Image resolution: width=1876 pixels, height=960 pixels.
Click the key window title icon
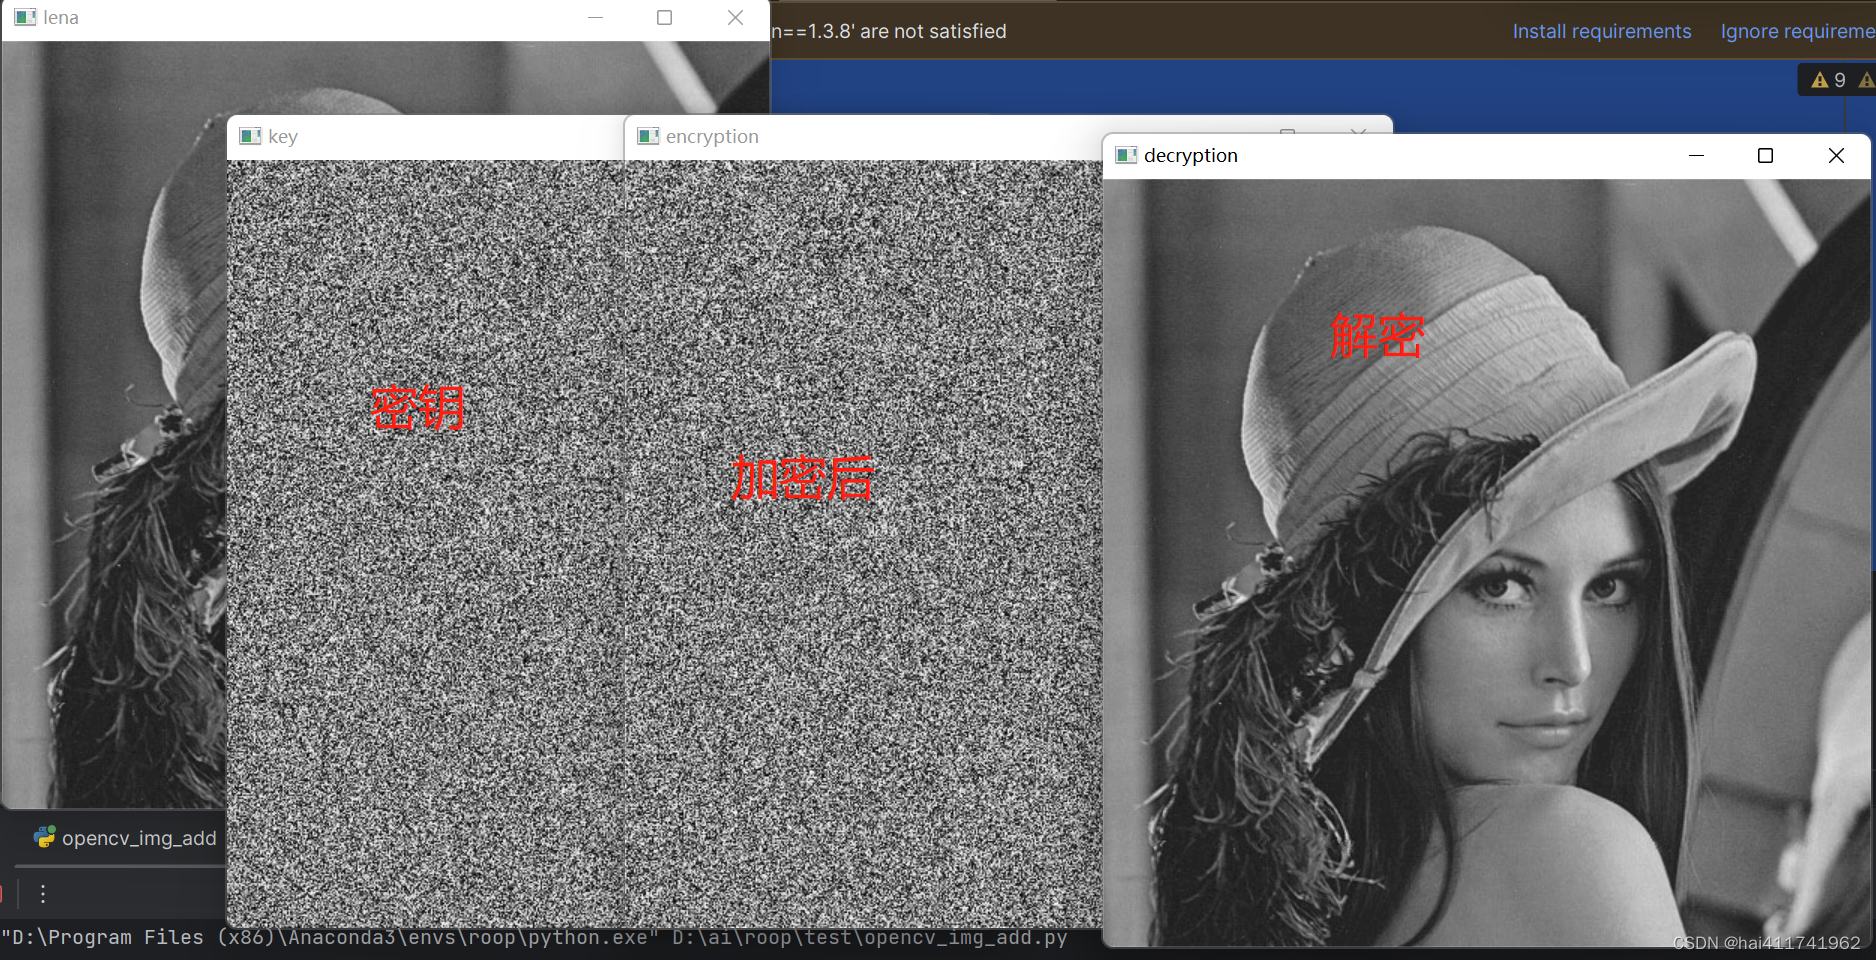pyautogui.click(x=250, y=136)
